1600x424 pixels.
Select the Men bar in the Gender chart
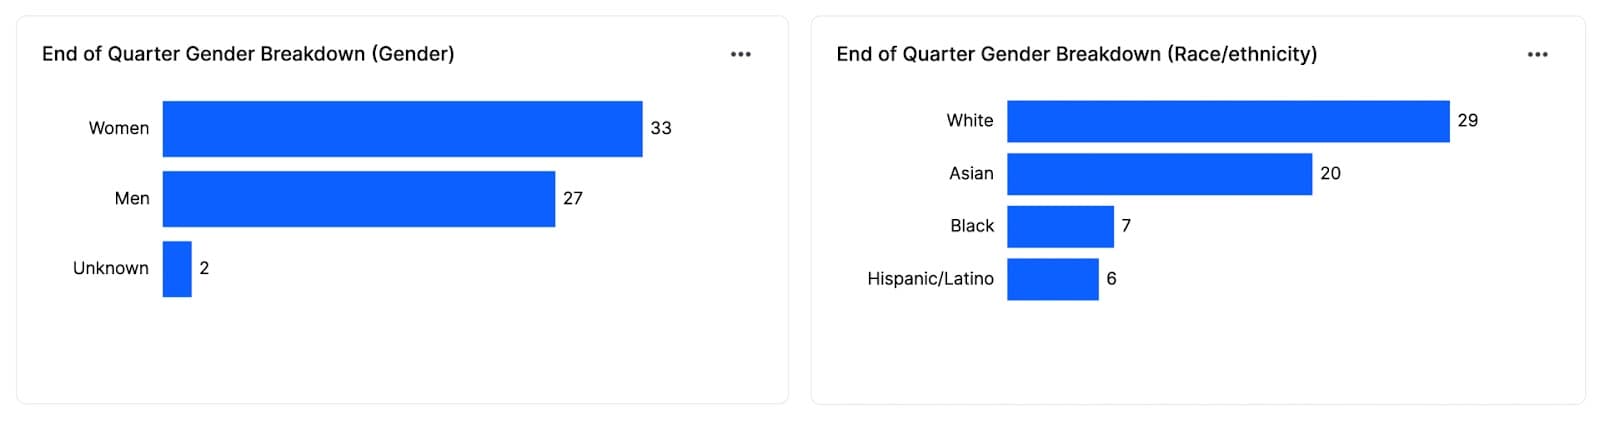tap(358, 199)
